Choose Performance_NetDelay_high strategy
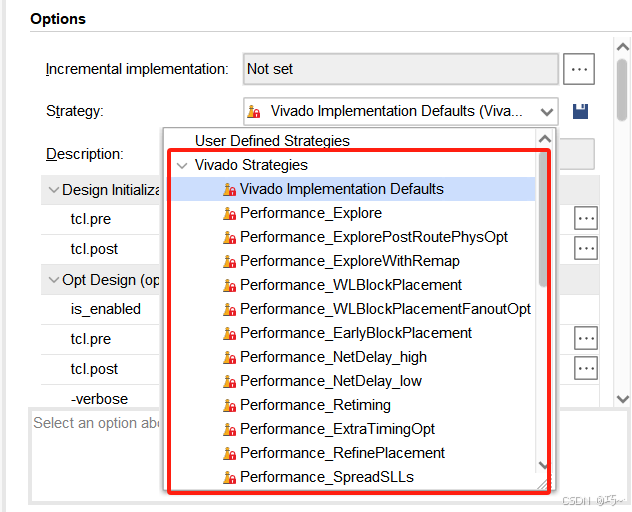 [x=333, y=357]
